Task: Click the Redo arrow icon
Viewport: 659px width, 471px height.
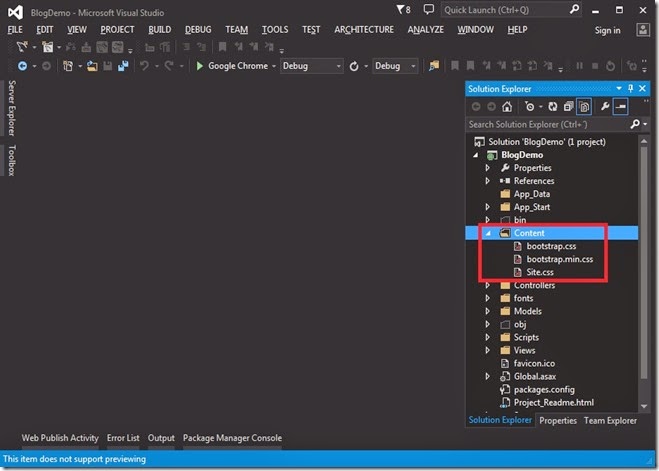Action: pyautogui.click(x=169, y=66)
